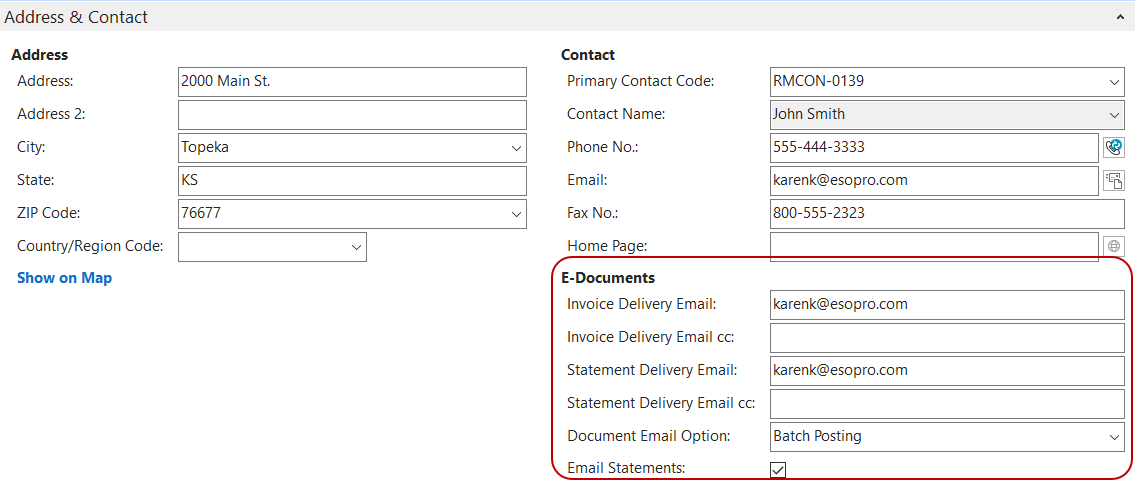Open the City dropdown arrow
The height and width of the screenshot is (484, 1139).
pos(516,148)
